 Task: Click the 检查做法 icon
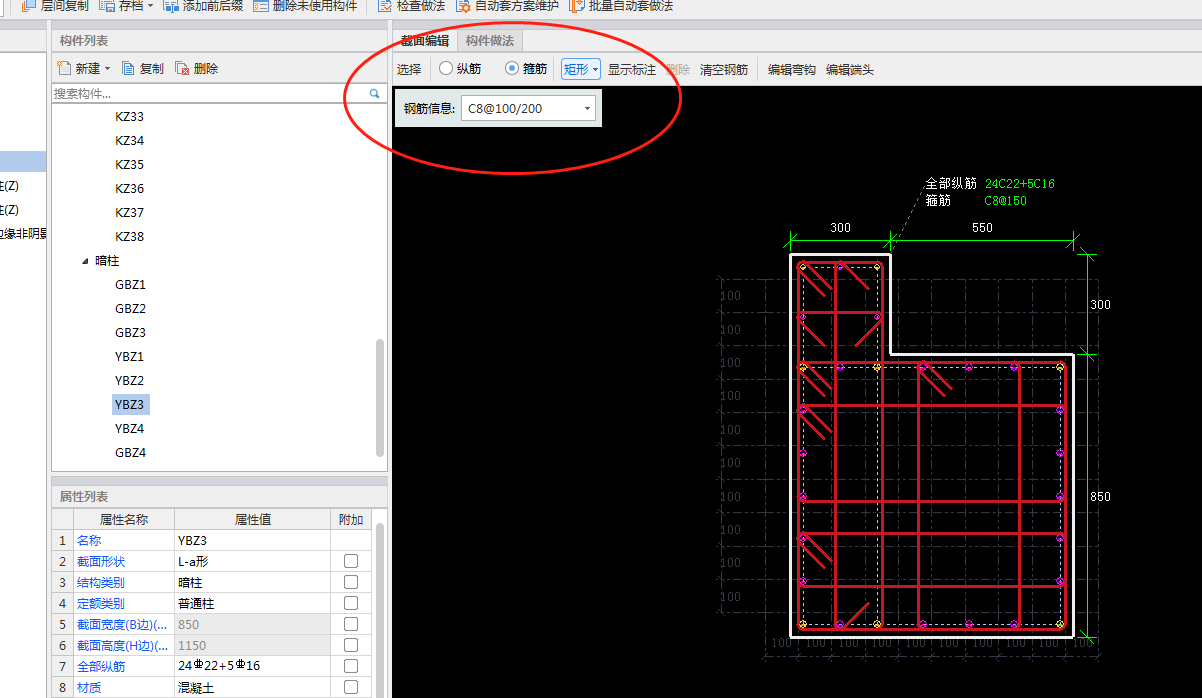click(x=385, y=6)
